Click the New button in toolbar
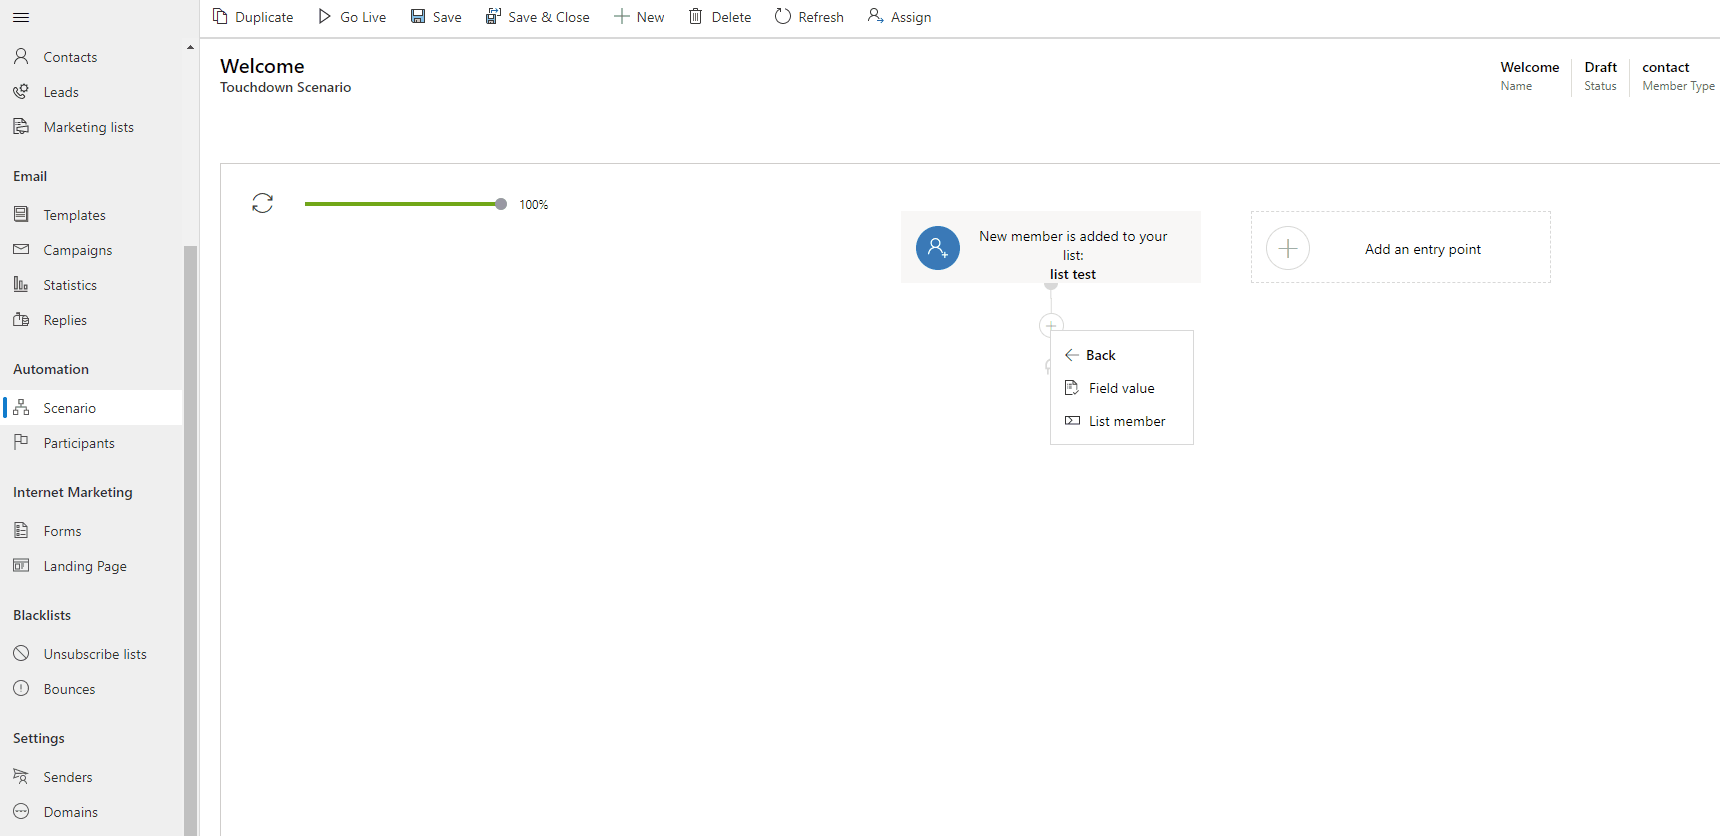The image size is (1720, 836). [639, 17]
